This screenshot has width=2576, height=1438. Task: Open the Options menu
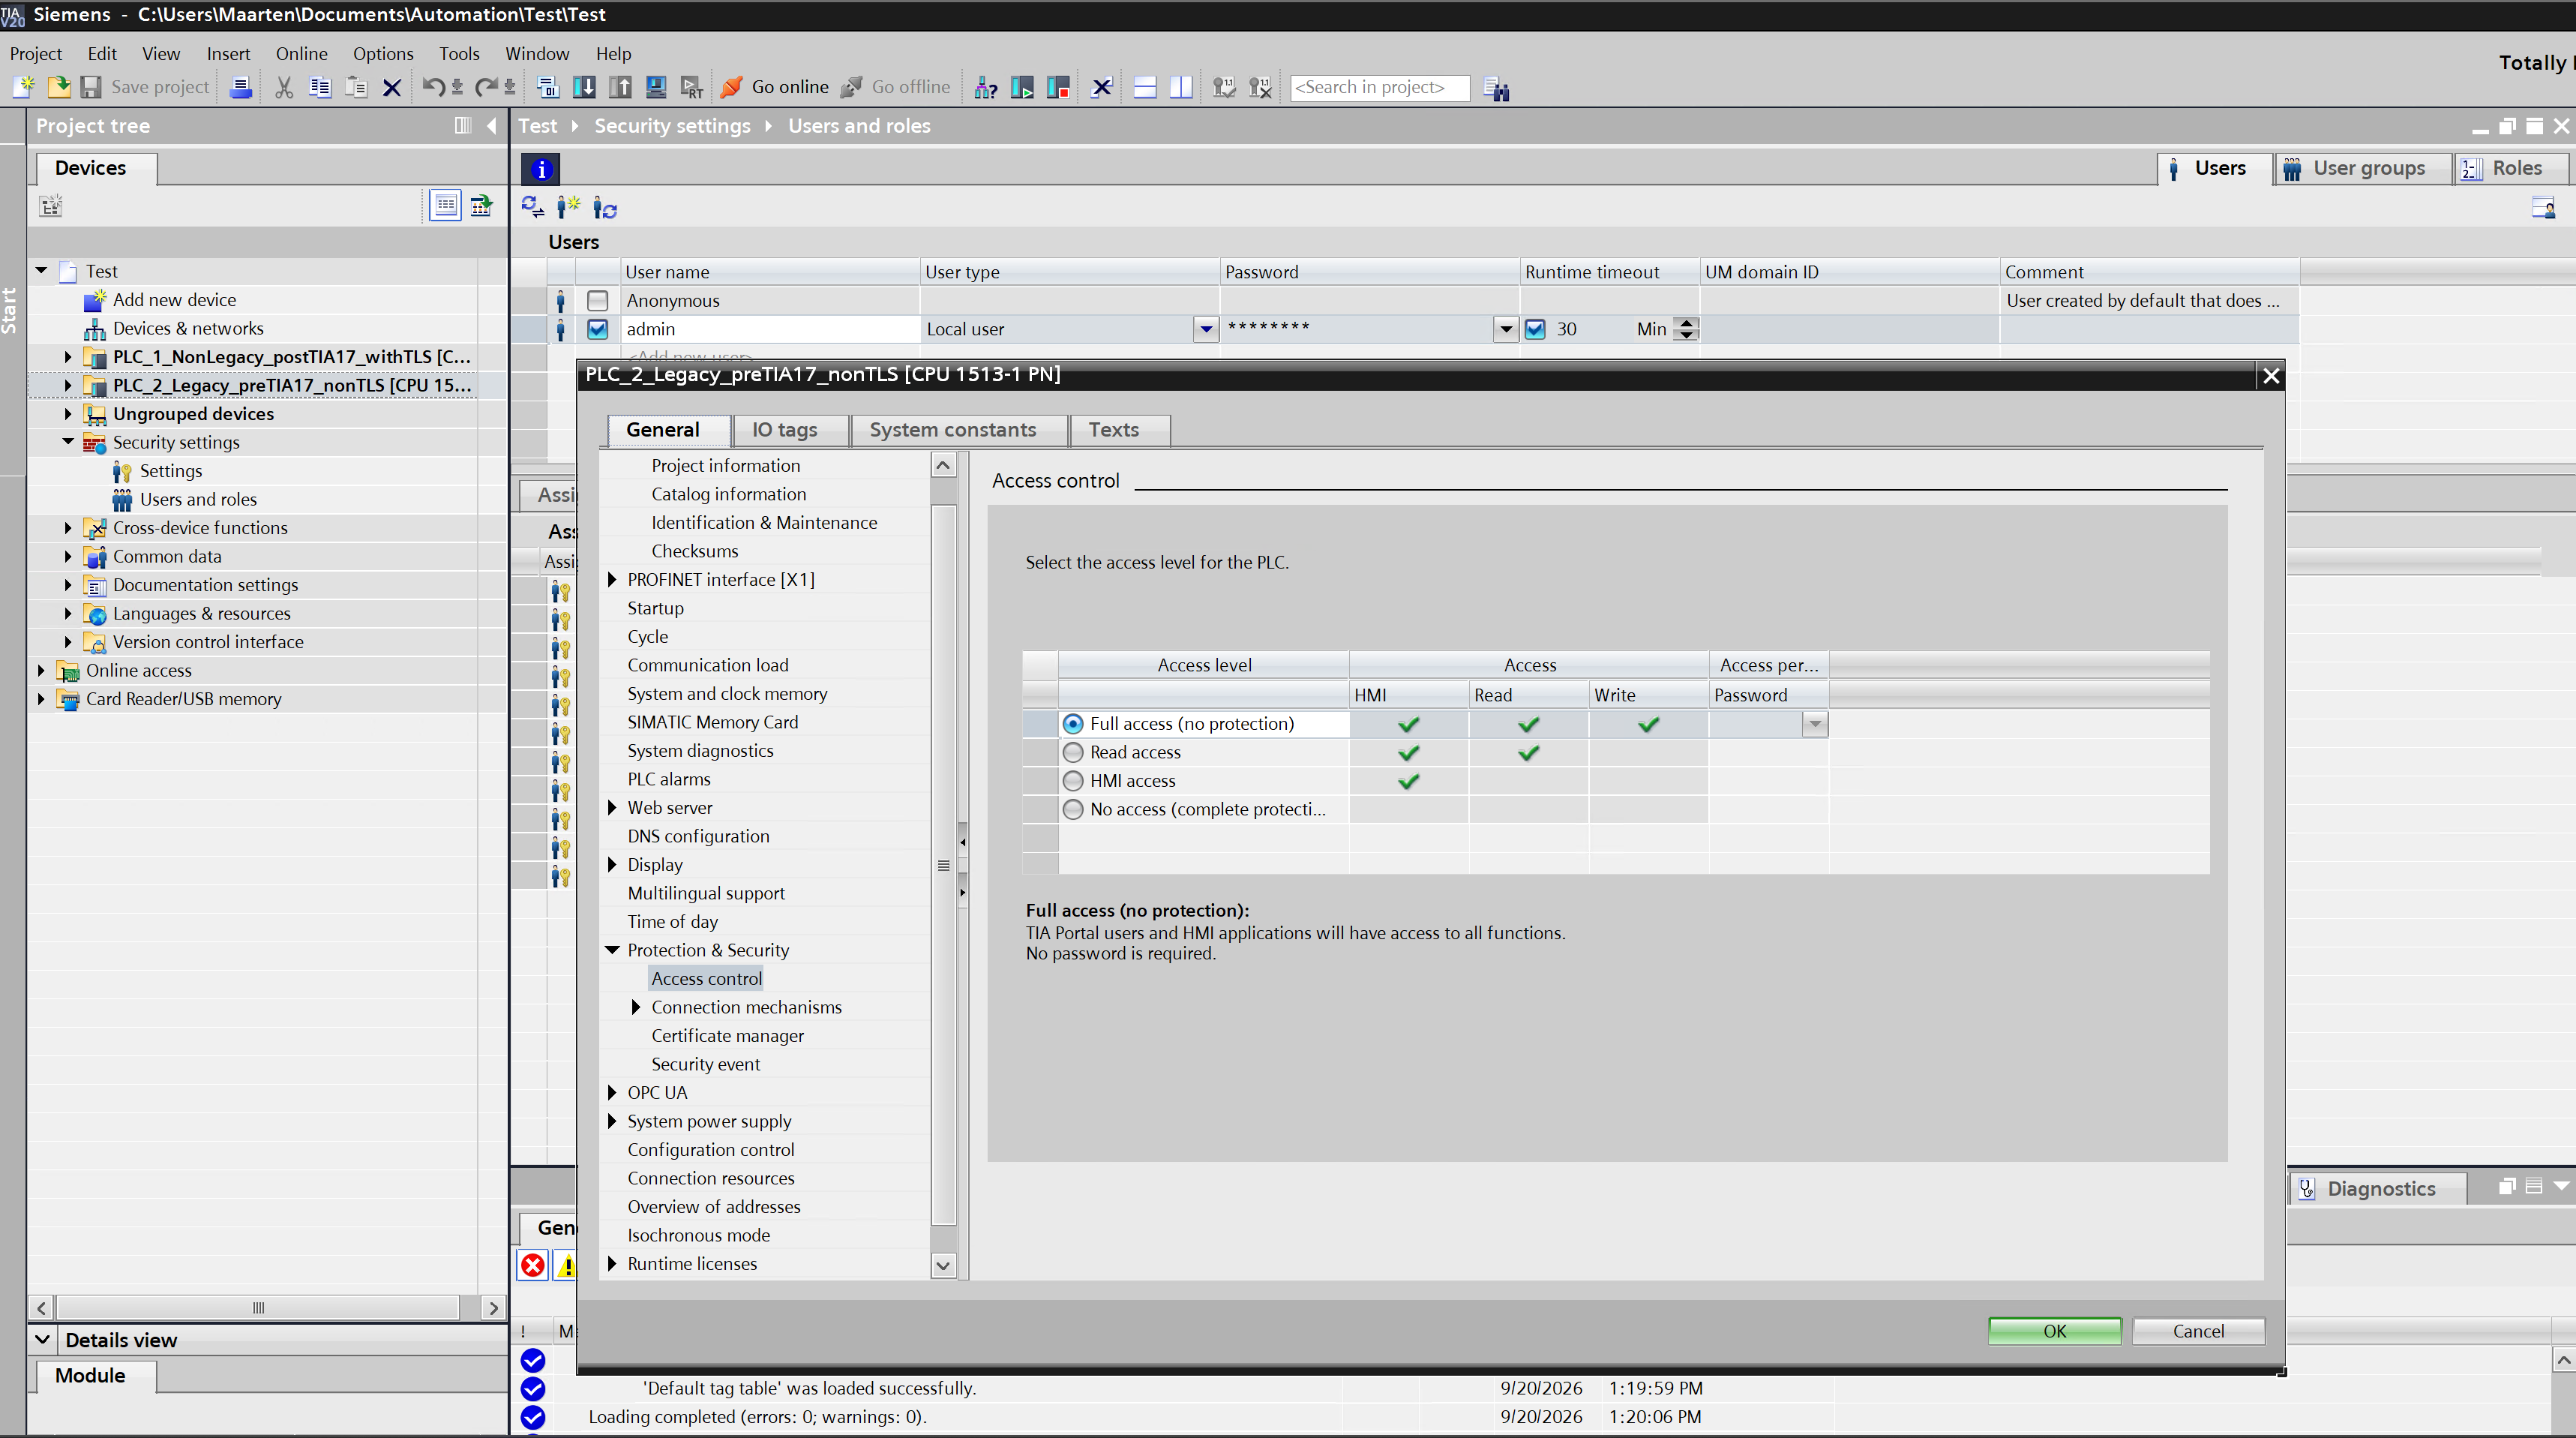point(383,54)
